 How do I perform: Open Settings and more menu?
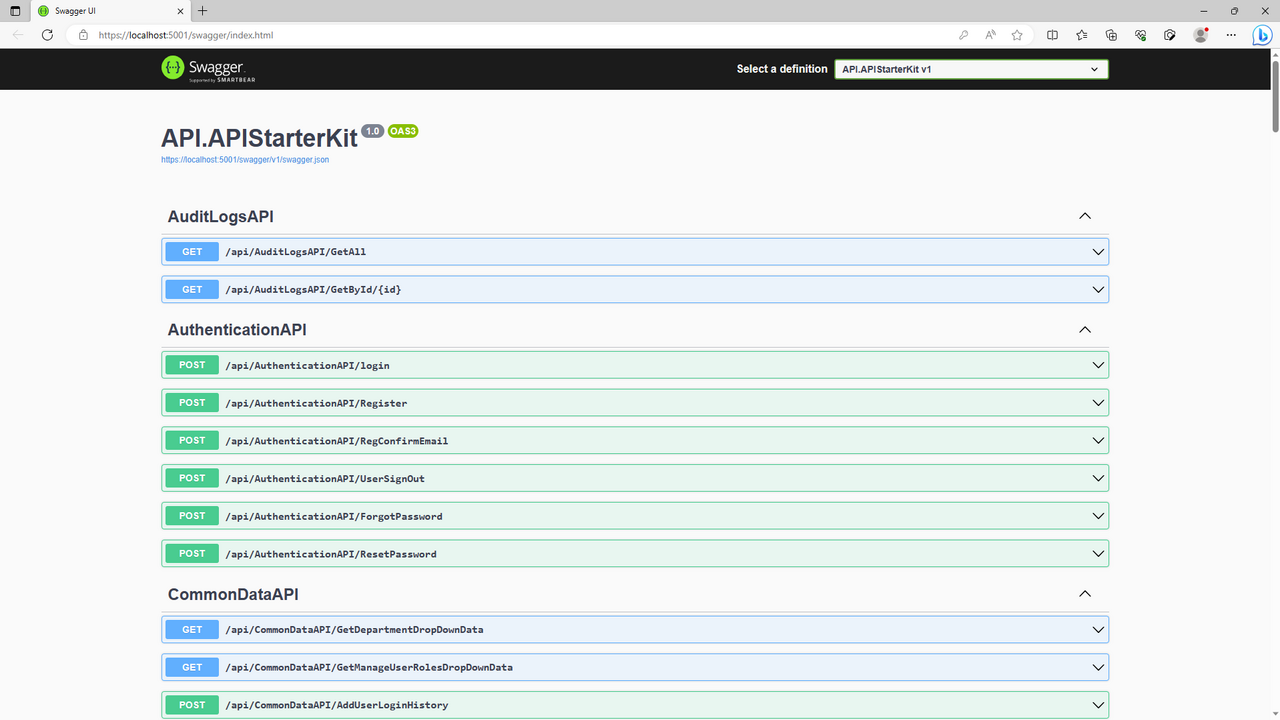coord(1230,35)
